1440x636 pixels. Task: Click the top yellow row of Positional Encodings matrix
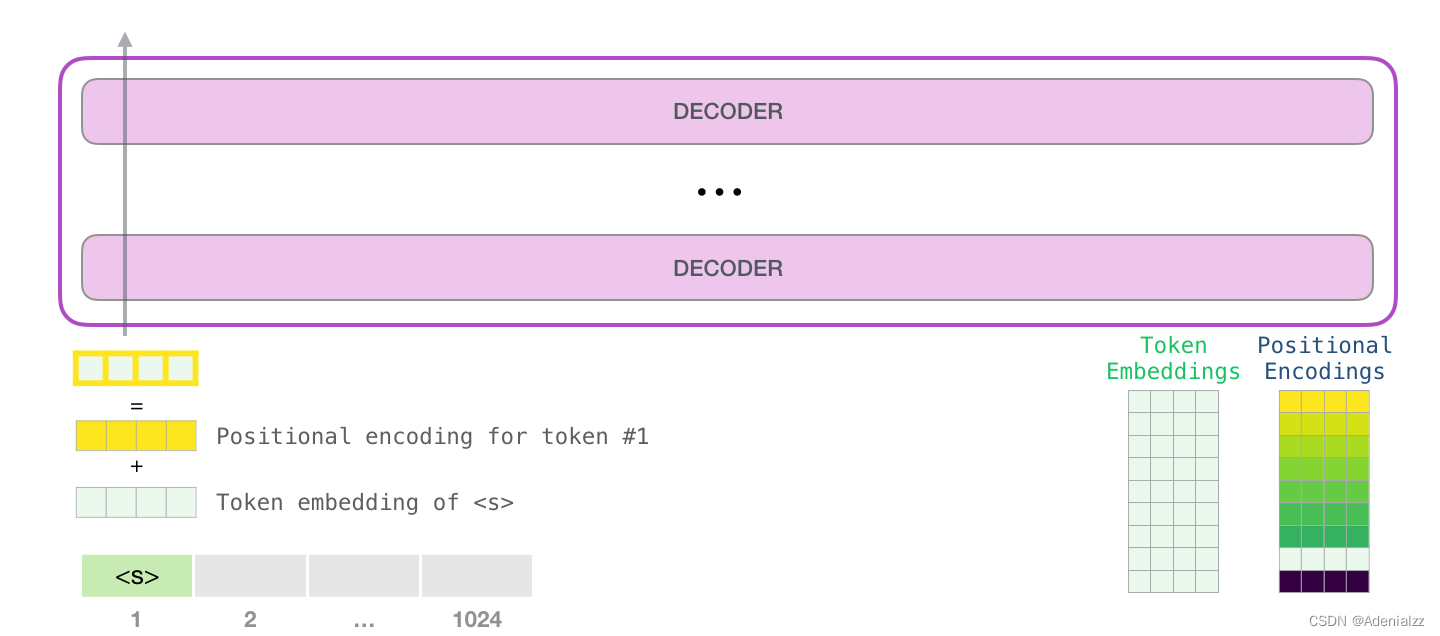1324,401
